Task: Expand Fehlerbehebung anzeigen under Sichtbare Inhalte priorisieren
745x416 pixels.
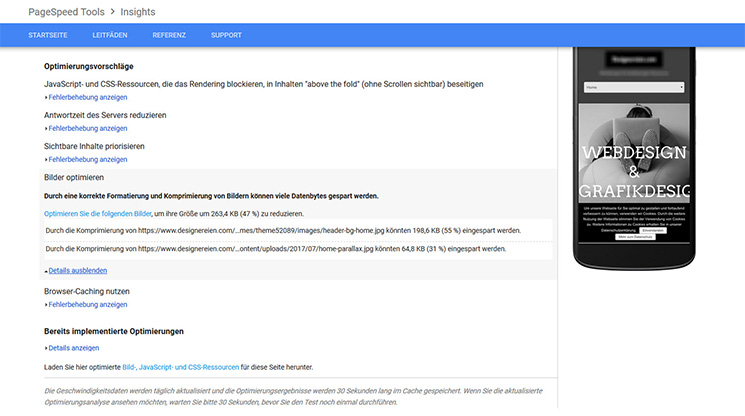Action: (87, 160)
